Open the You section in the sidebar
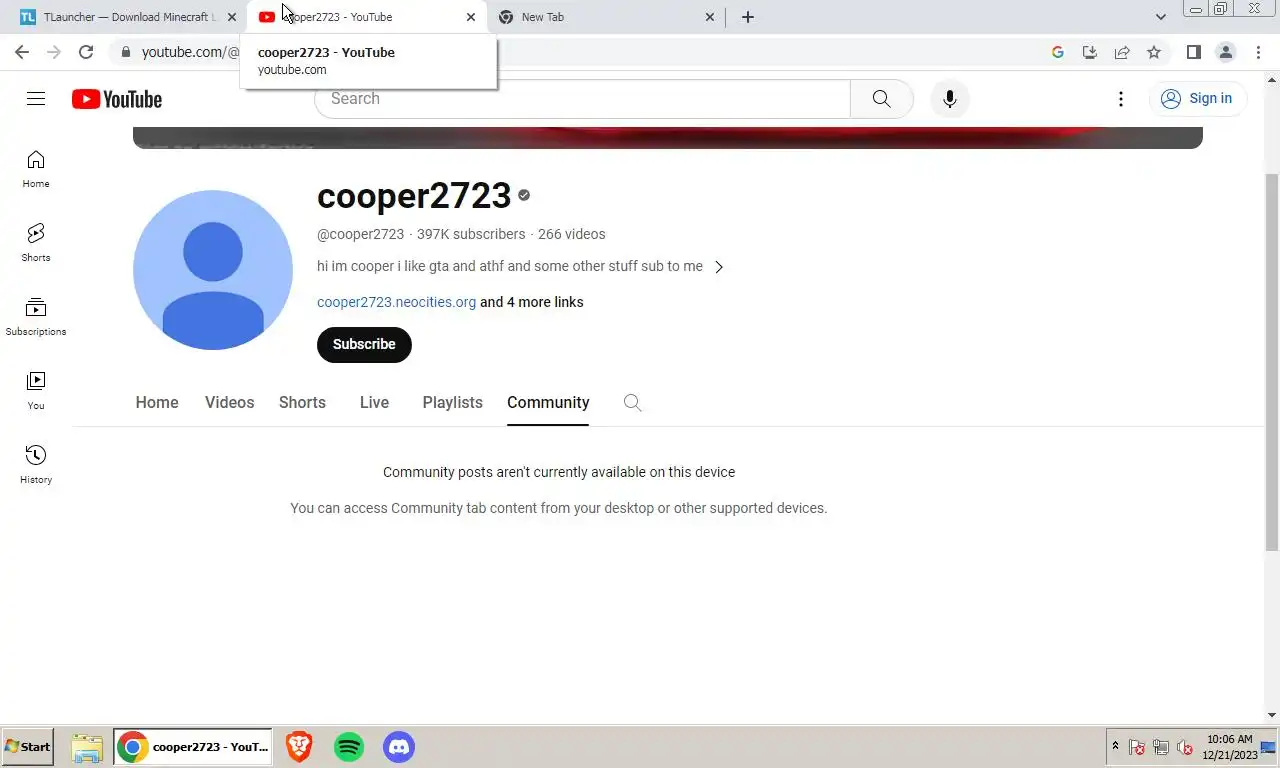The height and width of the screenshot is (768, 1280). pos(36,391)
